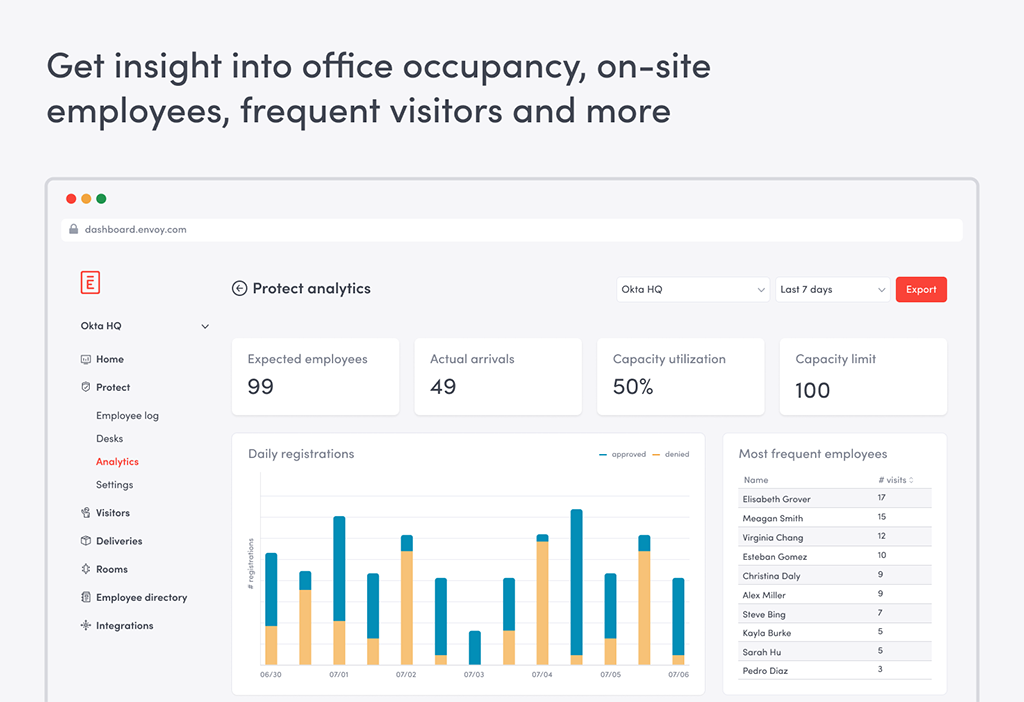Expand the Okta HQ sidebar location chevron
Image resolution: width=1024 pixels, height=702 pixels.
205,326
